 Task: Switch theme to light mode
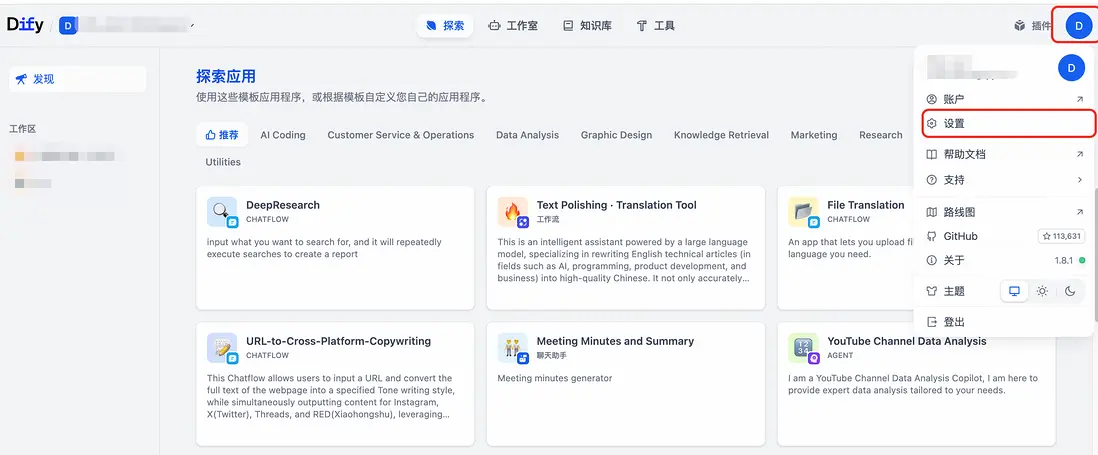click(1042, 291)
